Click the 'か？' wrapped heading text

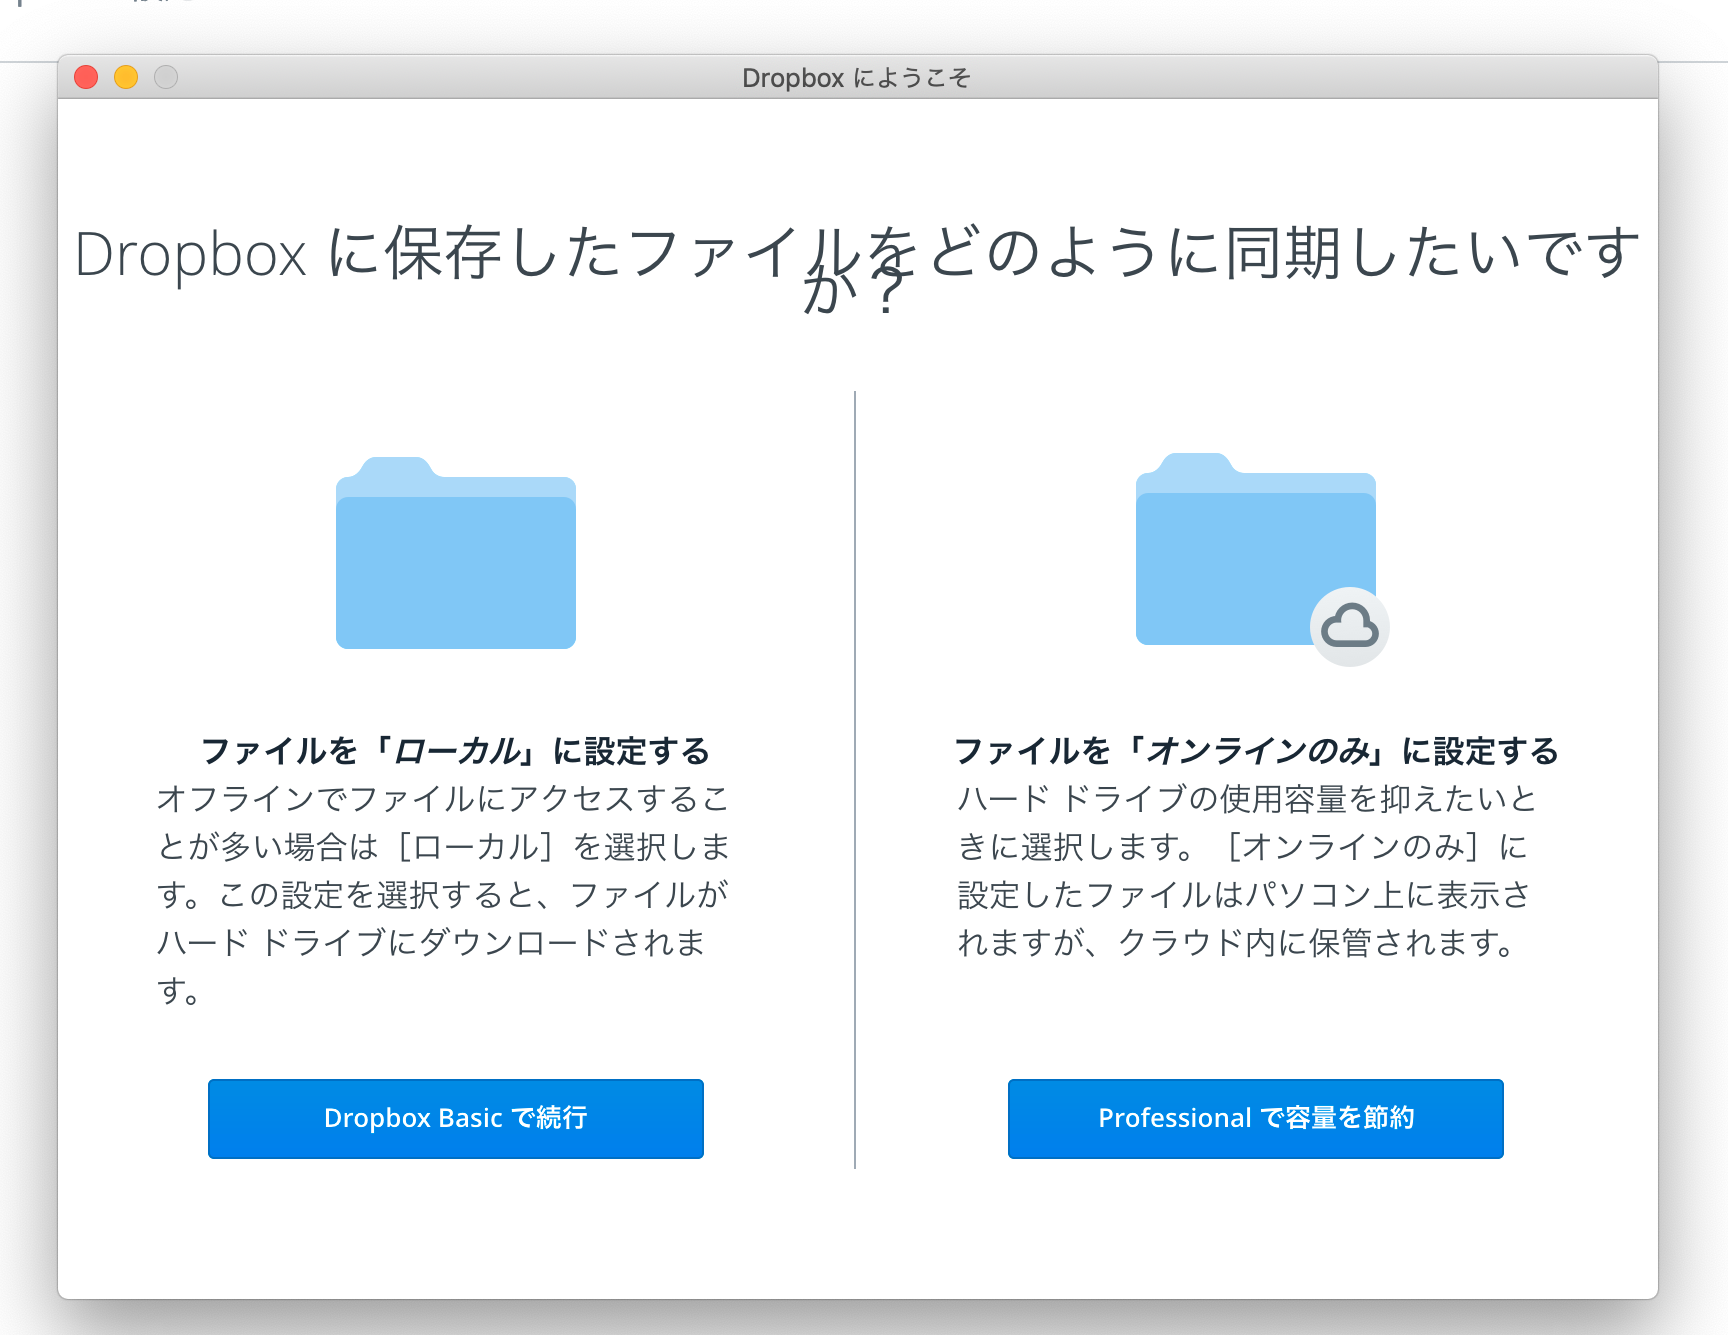click(x=856, y=294)
